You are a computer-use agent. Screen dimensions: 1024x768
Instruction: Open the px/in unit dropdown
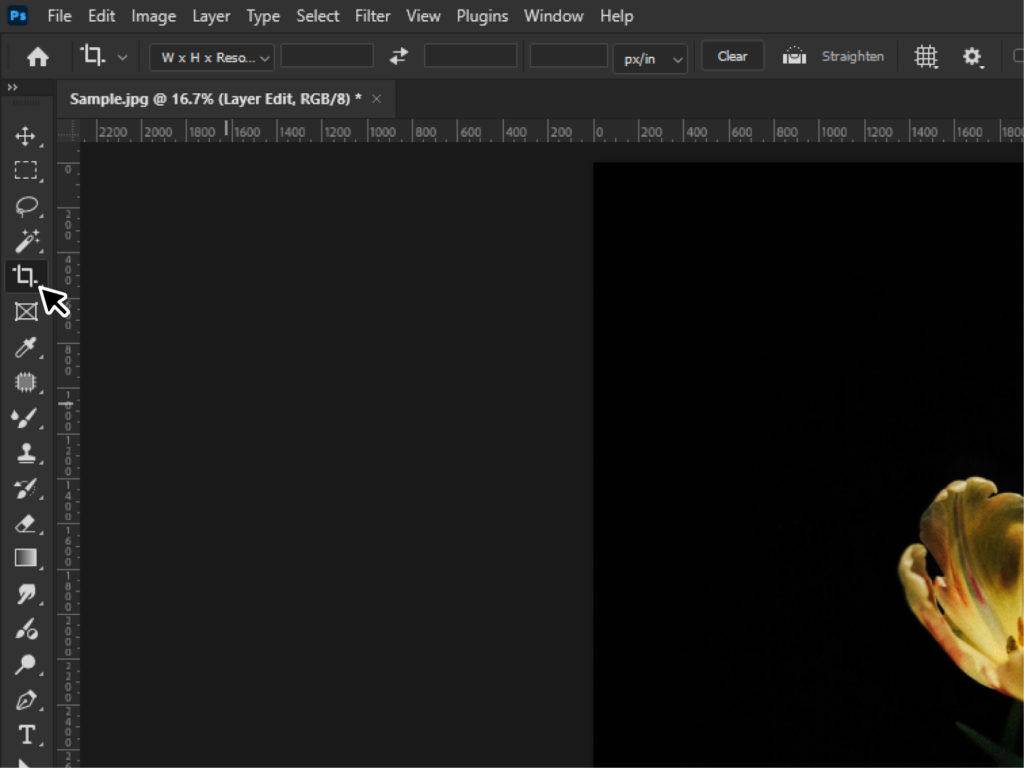[650, 59]
